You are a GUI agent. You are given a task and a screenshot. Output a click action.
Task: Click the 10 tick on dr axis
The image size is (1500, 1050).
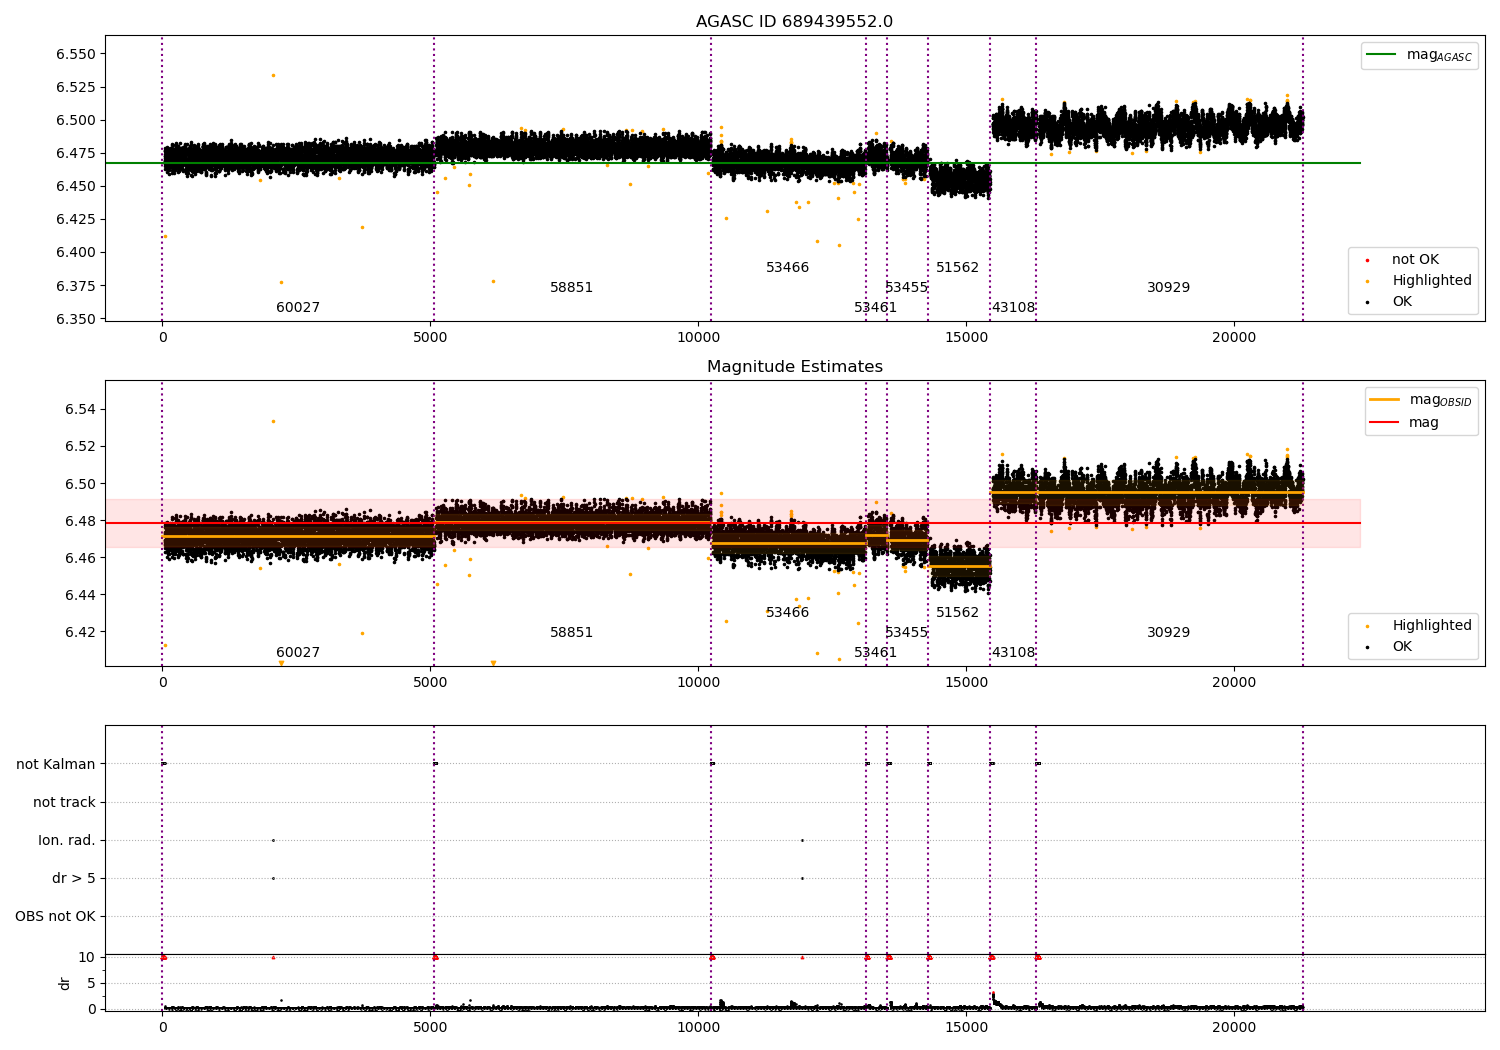click(87, 957)
